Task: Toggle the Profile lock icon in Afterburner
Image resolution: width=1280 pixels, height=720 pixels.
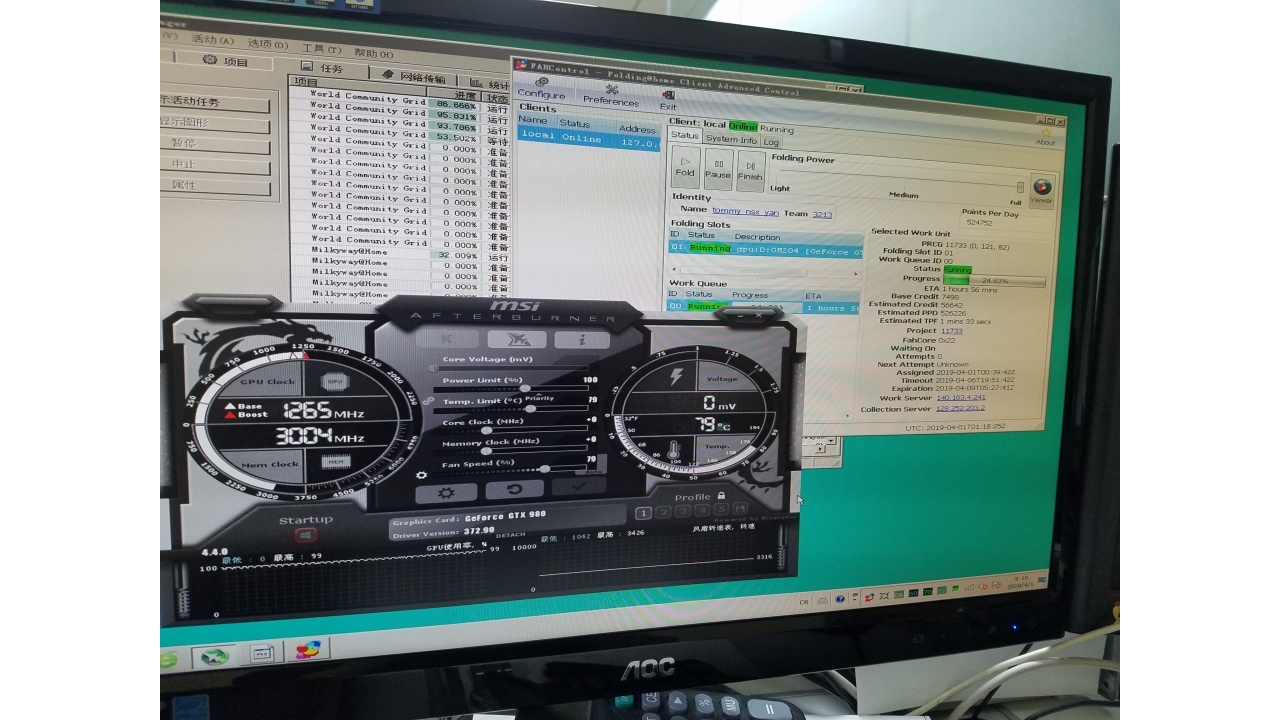Action: click(721, 495)
